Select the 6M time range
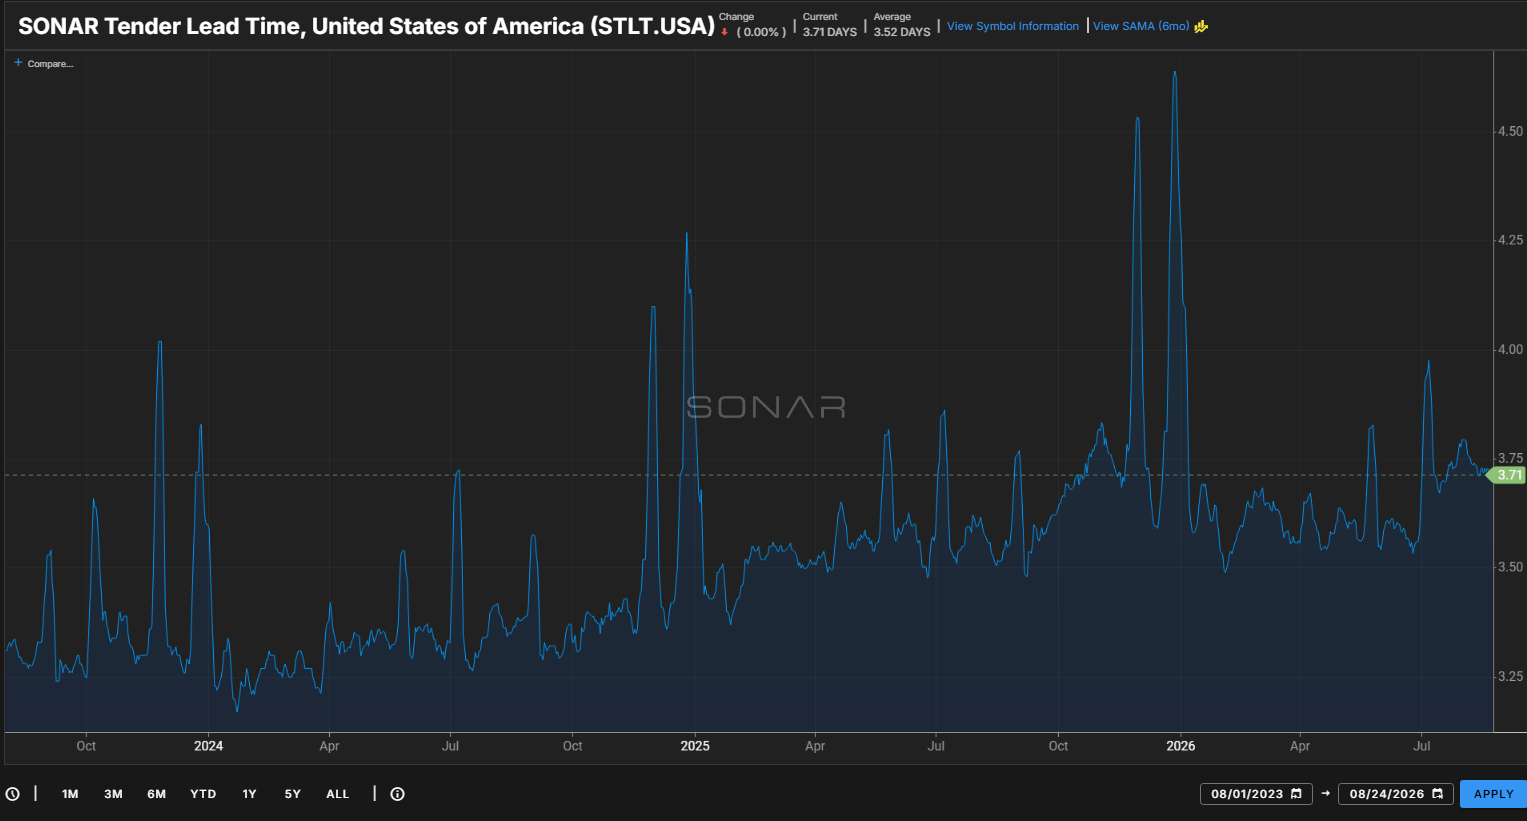1527x821 pixels. [x=156, y=794]
